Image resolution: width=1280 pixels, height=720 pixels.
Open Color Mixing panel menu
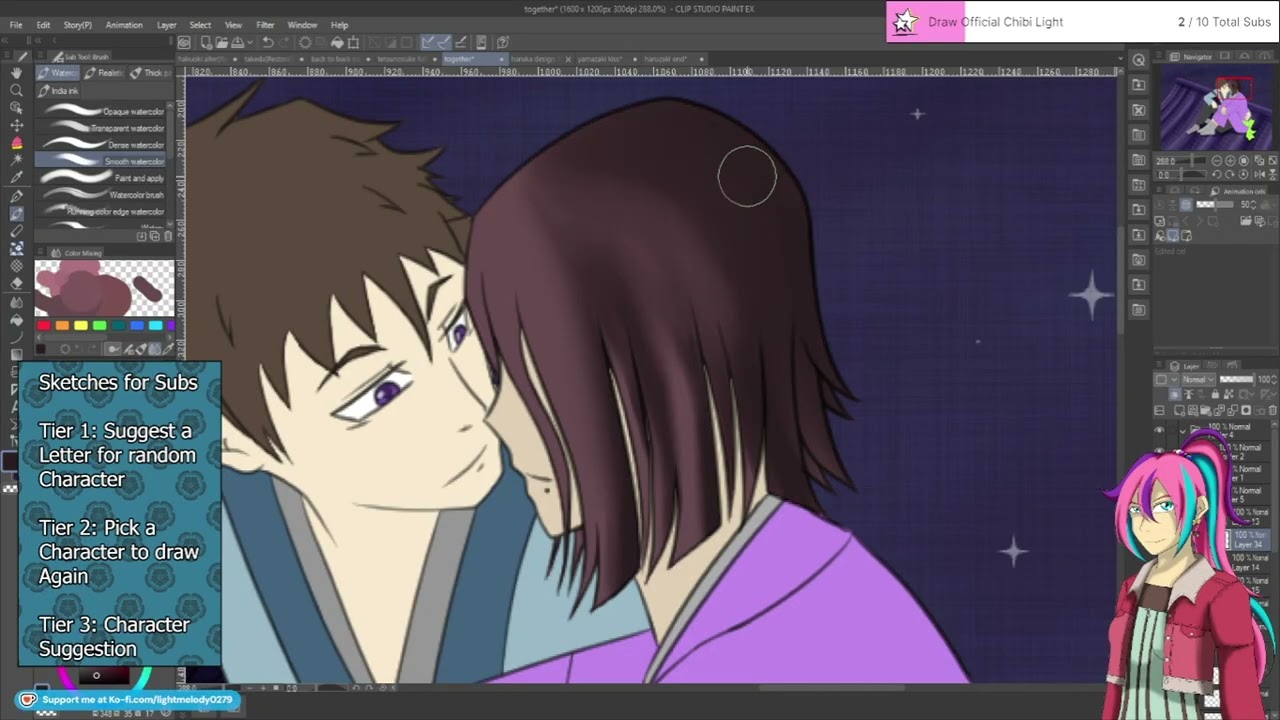click(40, 252)
